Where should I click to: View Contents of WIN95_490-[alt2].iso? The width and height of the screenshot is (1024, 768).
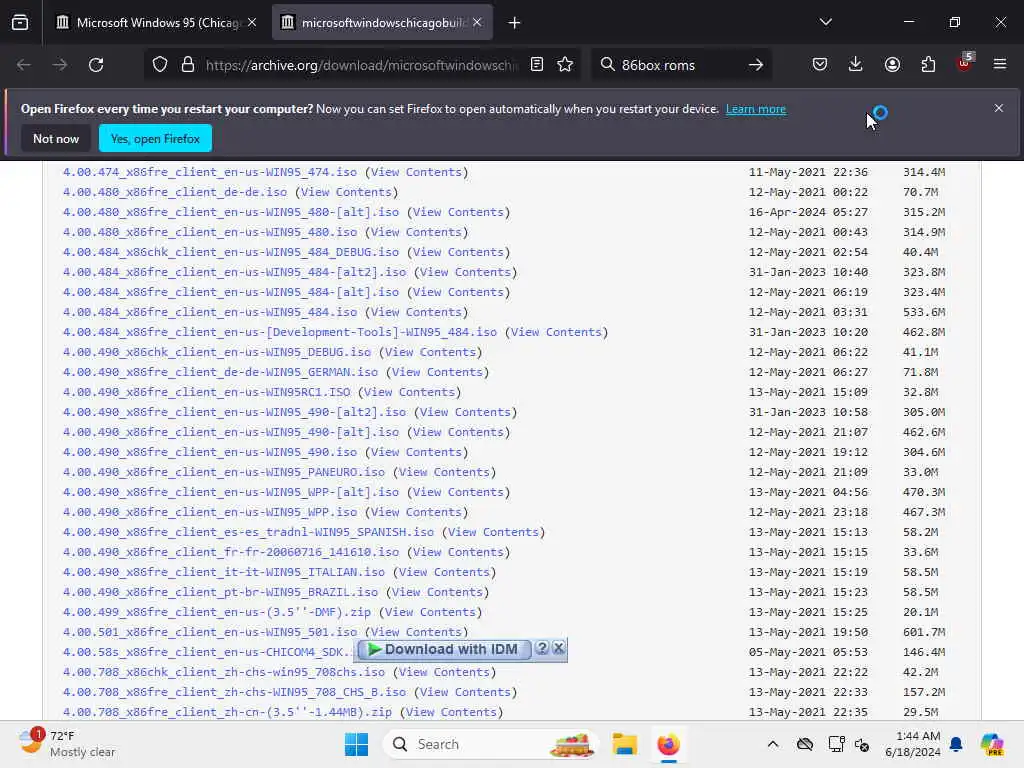point(465,412)
